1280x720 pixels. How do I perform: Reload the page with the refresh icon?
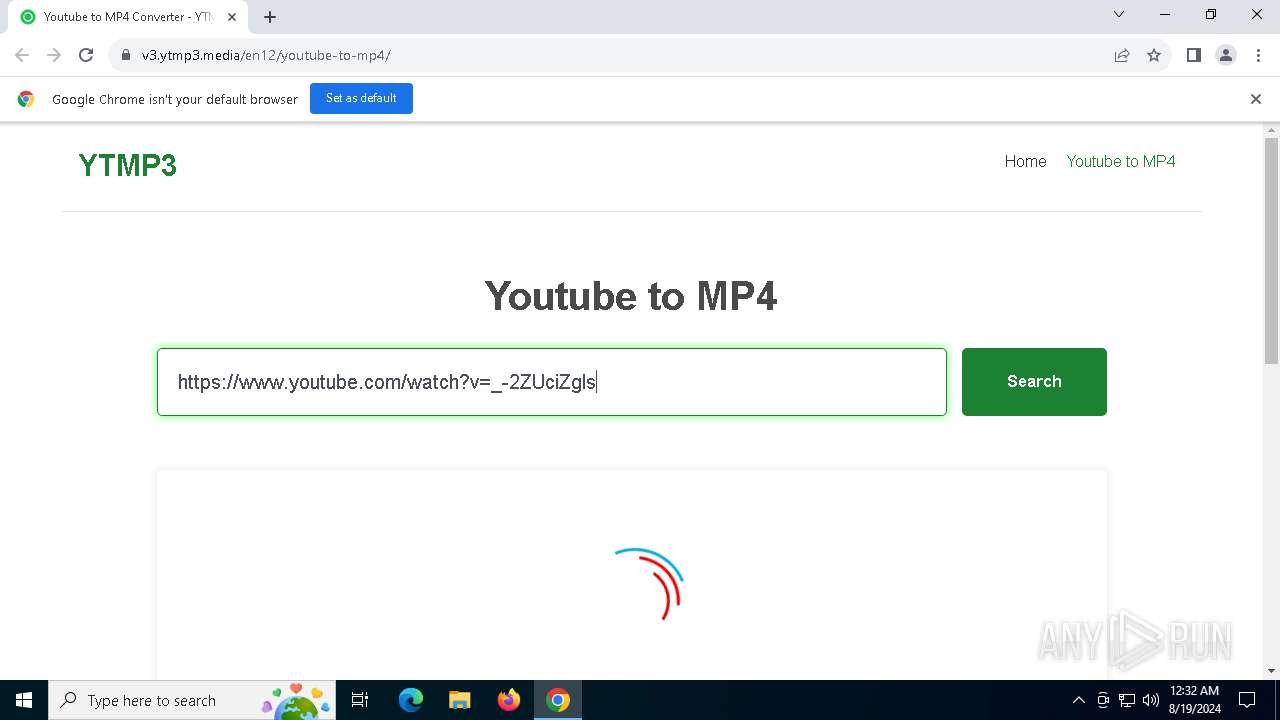point(86,55)
